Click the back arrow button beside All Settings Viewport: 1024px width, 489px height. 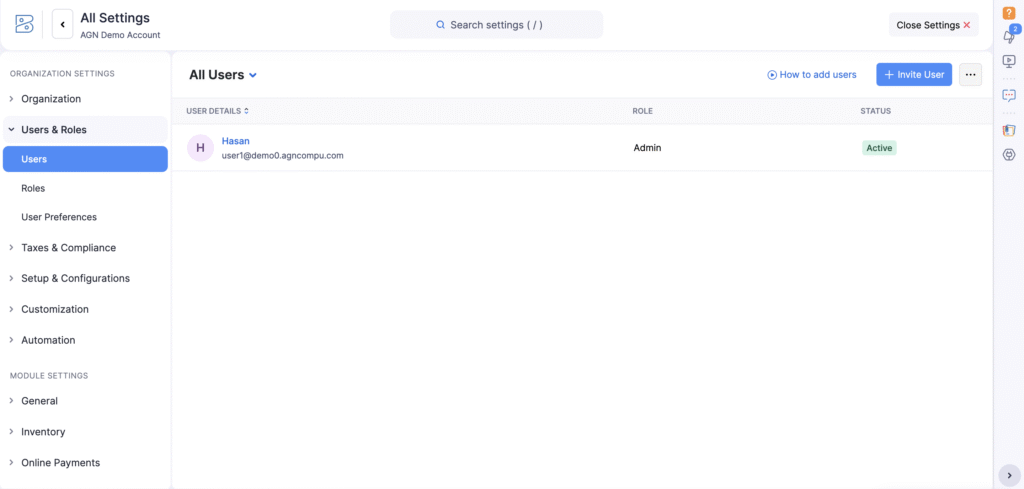coord(63,24)
